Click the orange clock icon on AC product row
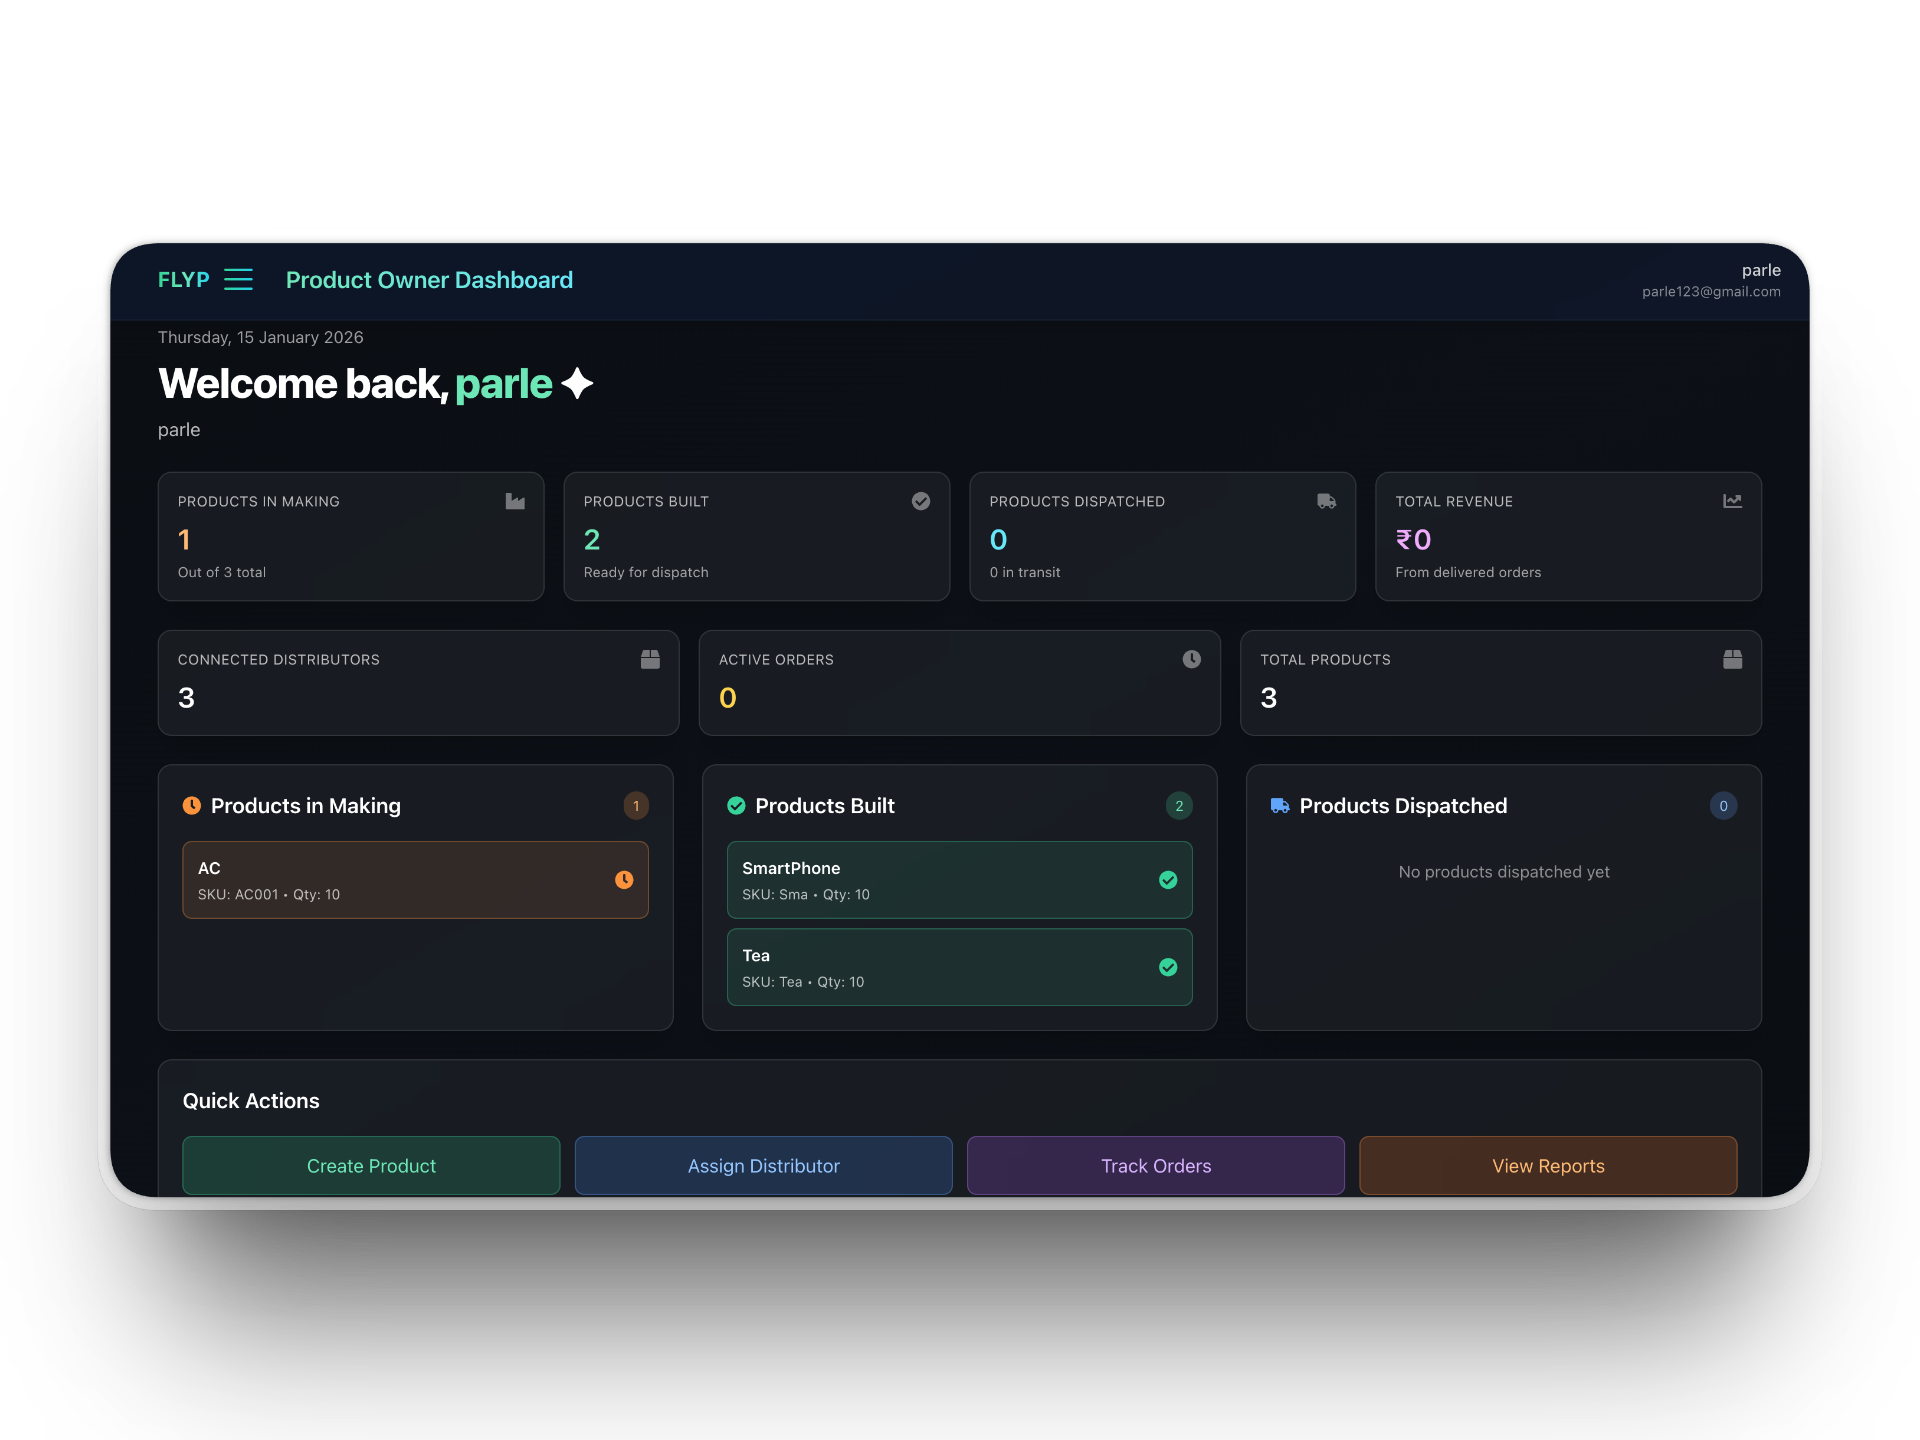 [x=624, y=880]
